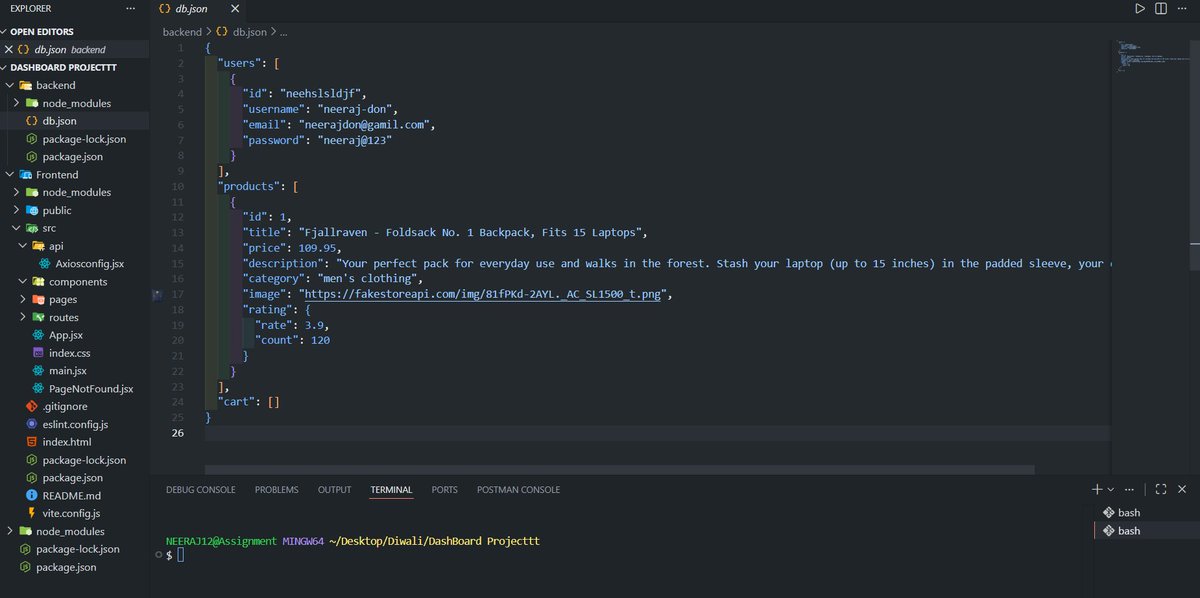Switch to DEBUG CONSOLE panel tab

tap(201, 490)
